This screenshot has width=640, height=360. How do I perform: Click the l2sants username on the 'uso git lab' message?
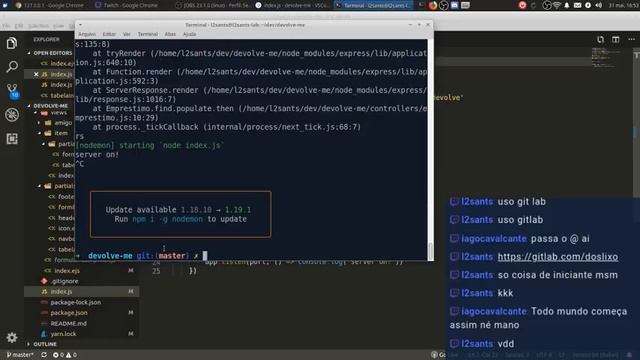pyautogui.click(x=477, y=202)
